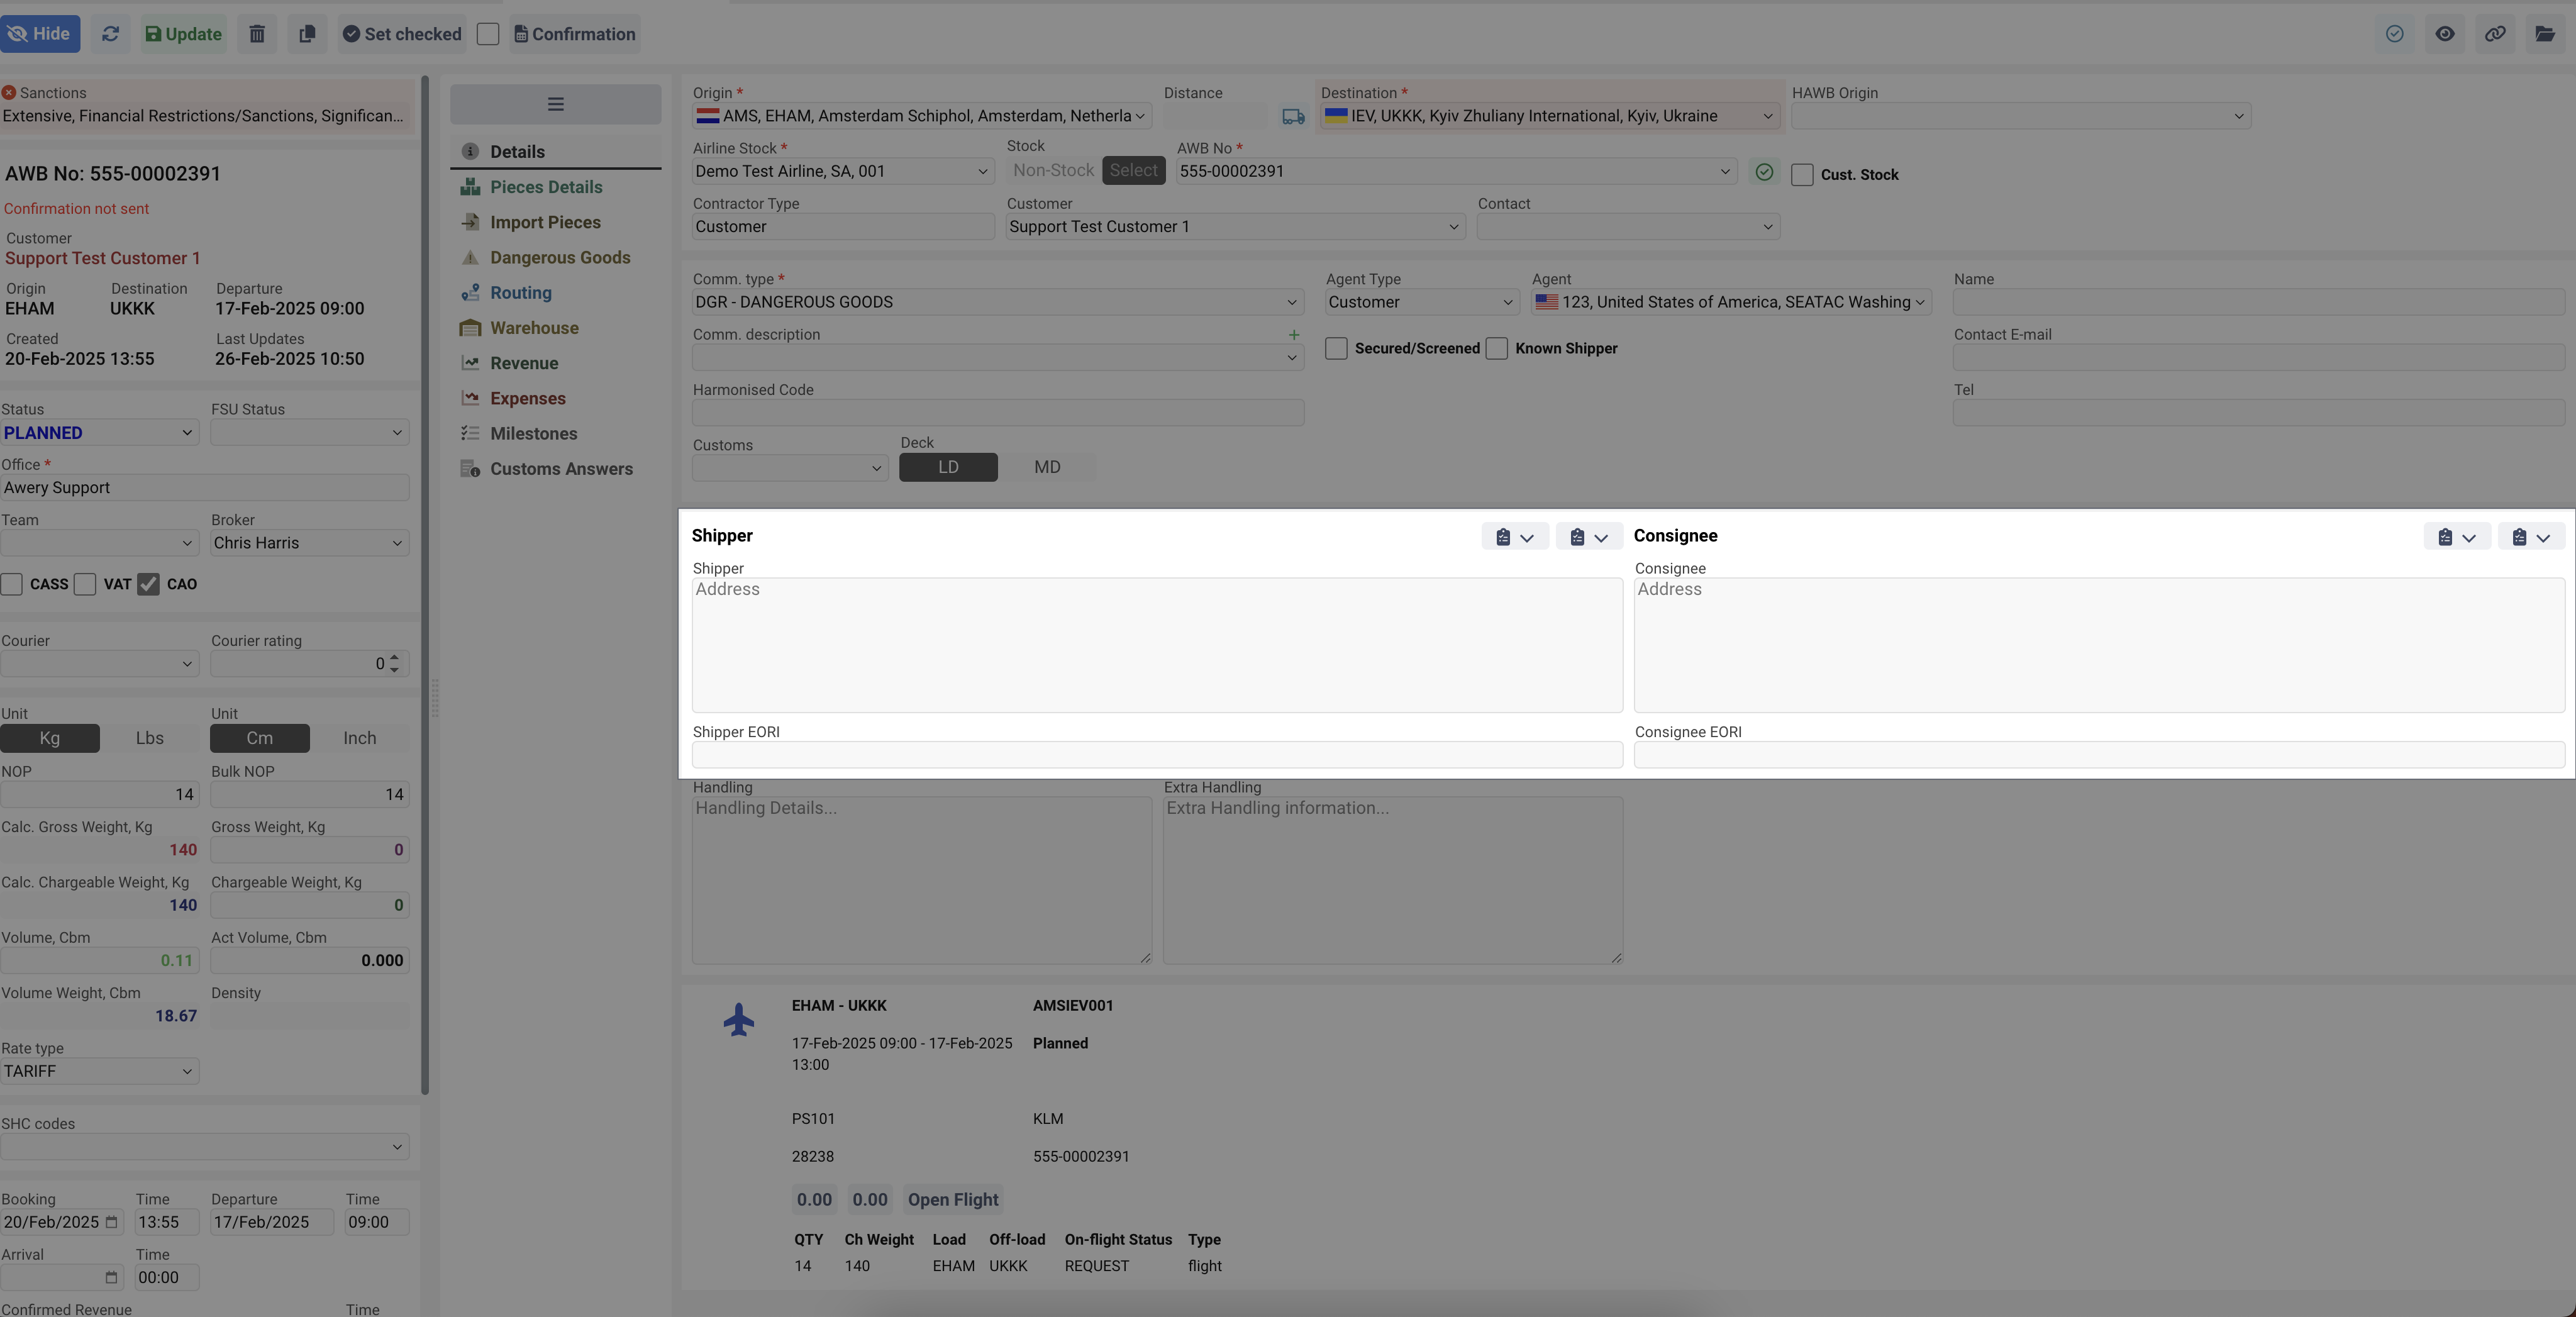2576x1317 pixels.
Task: Click the link chain icon top right
Action: click(x=2495, y=34)
